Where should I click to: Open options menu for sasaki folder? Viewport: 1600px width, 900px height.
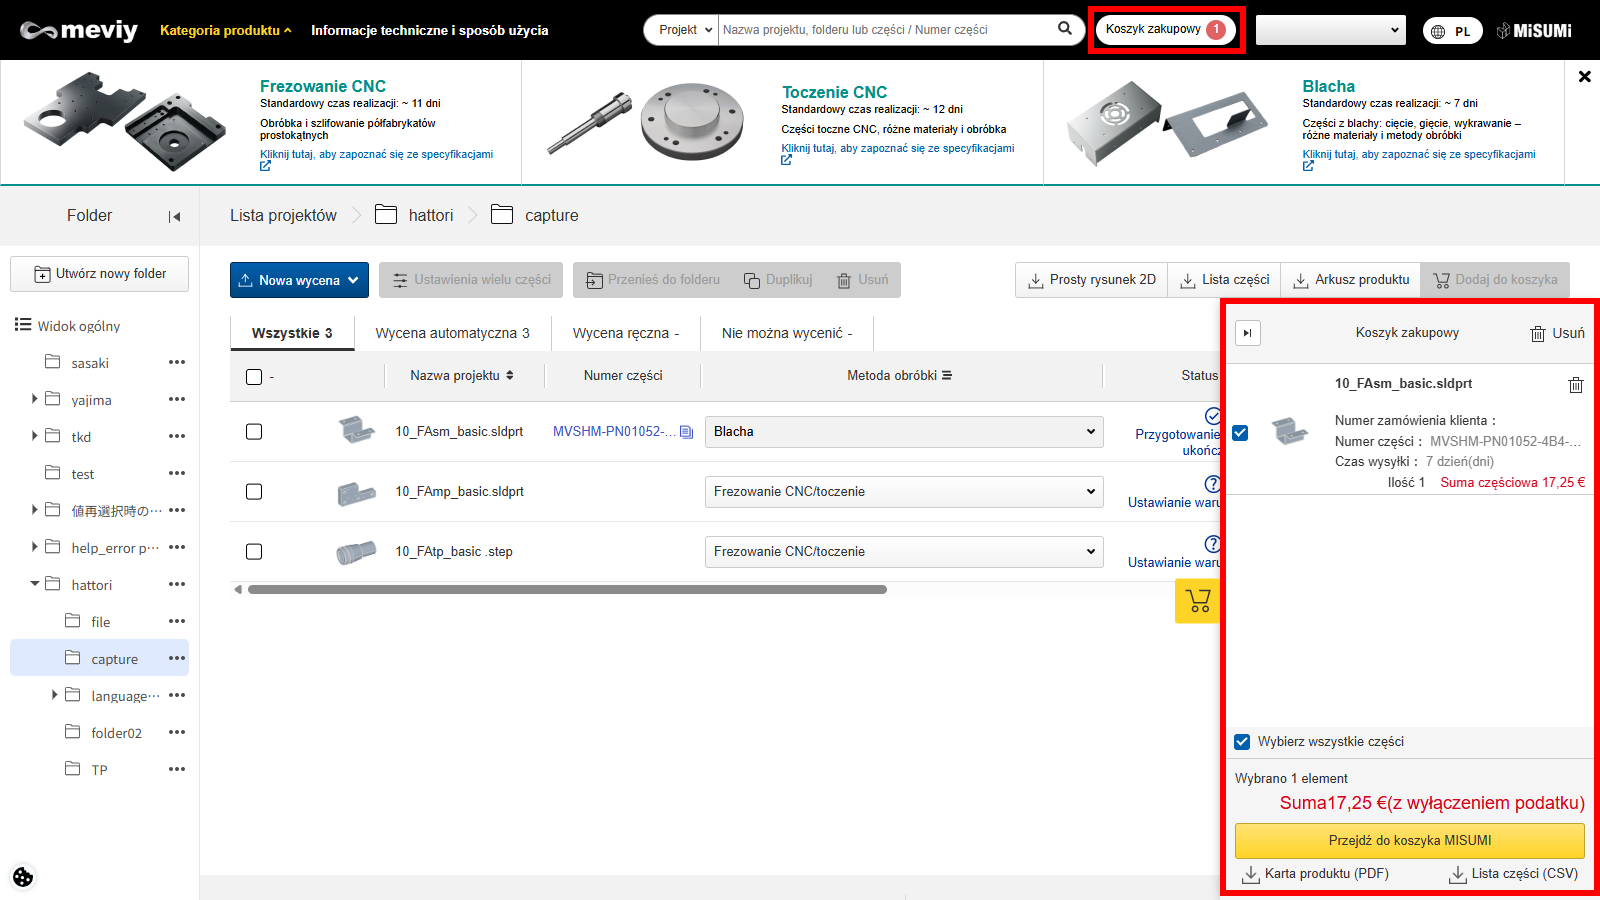tap(177, 362)
